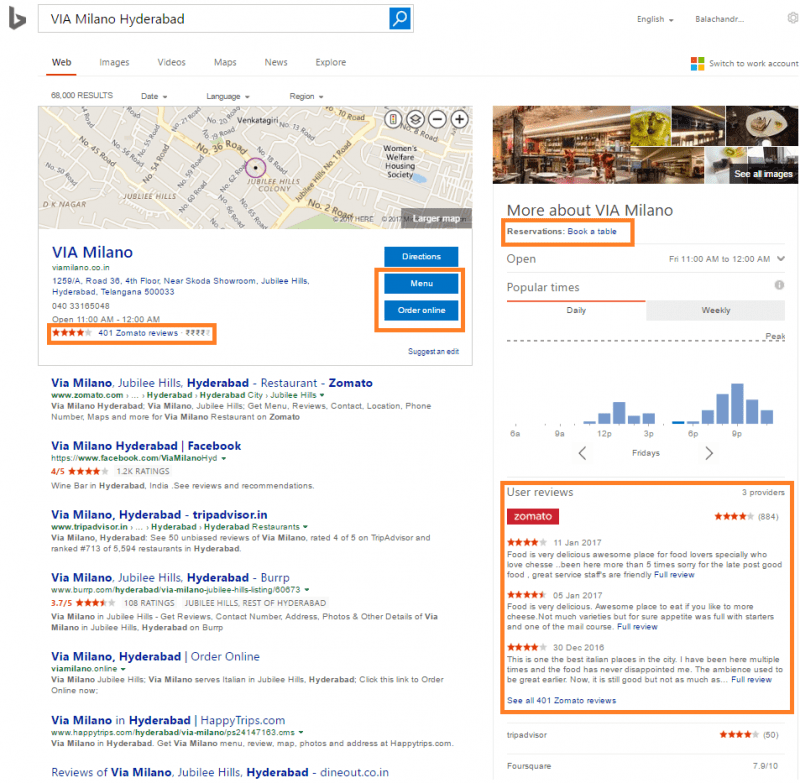Open the Order Online search result
The width and height of the screenshot is (800, 783).
click(155, 656)
